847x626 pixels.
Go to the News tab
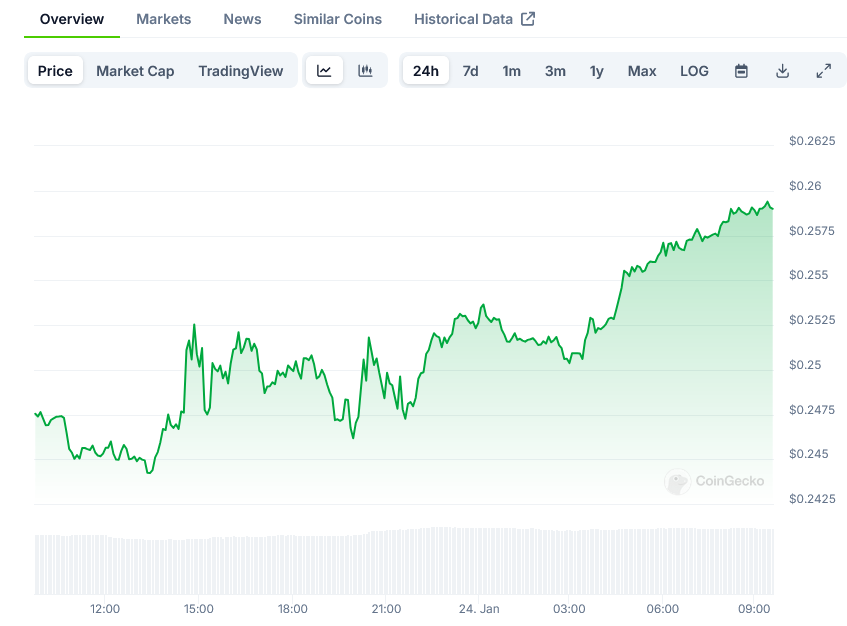pyautogui.click(x=242, y=19)
